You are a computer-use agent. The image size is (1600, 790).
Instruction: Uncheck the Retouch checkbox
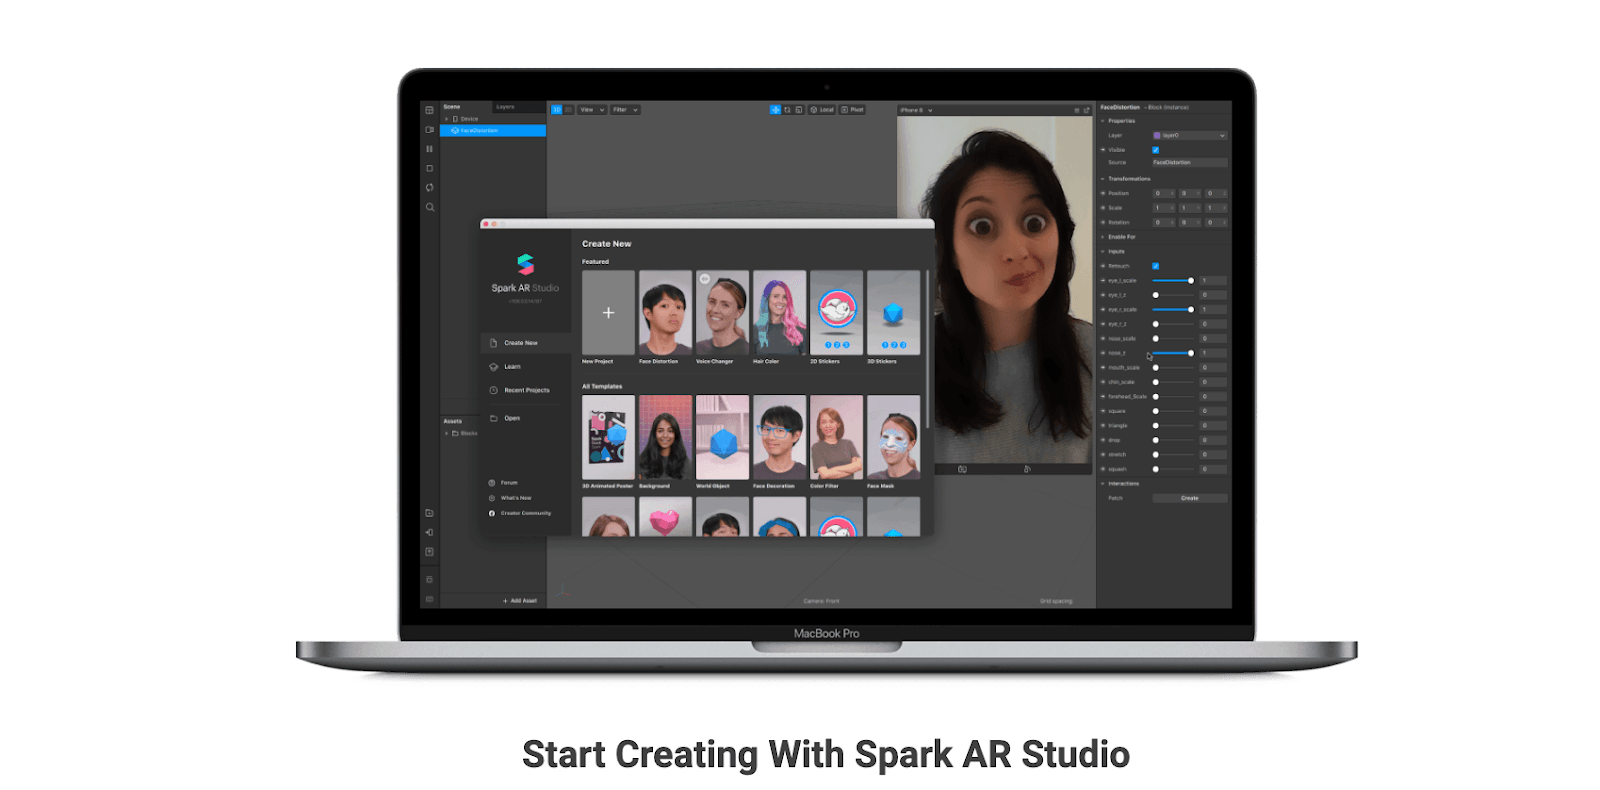[x=1155, y=266]
